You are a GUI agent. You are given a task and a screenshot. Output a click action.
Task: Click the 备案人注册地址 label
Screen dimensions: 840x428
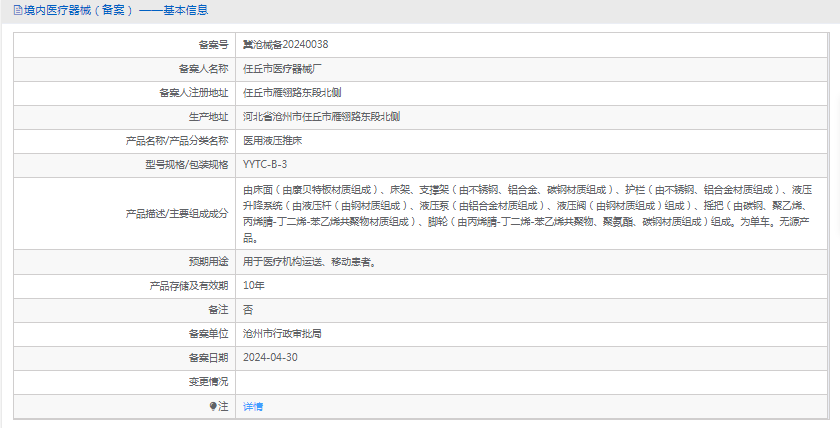[194, 93]
